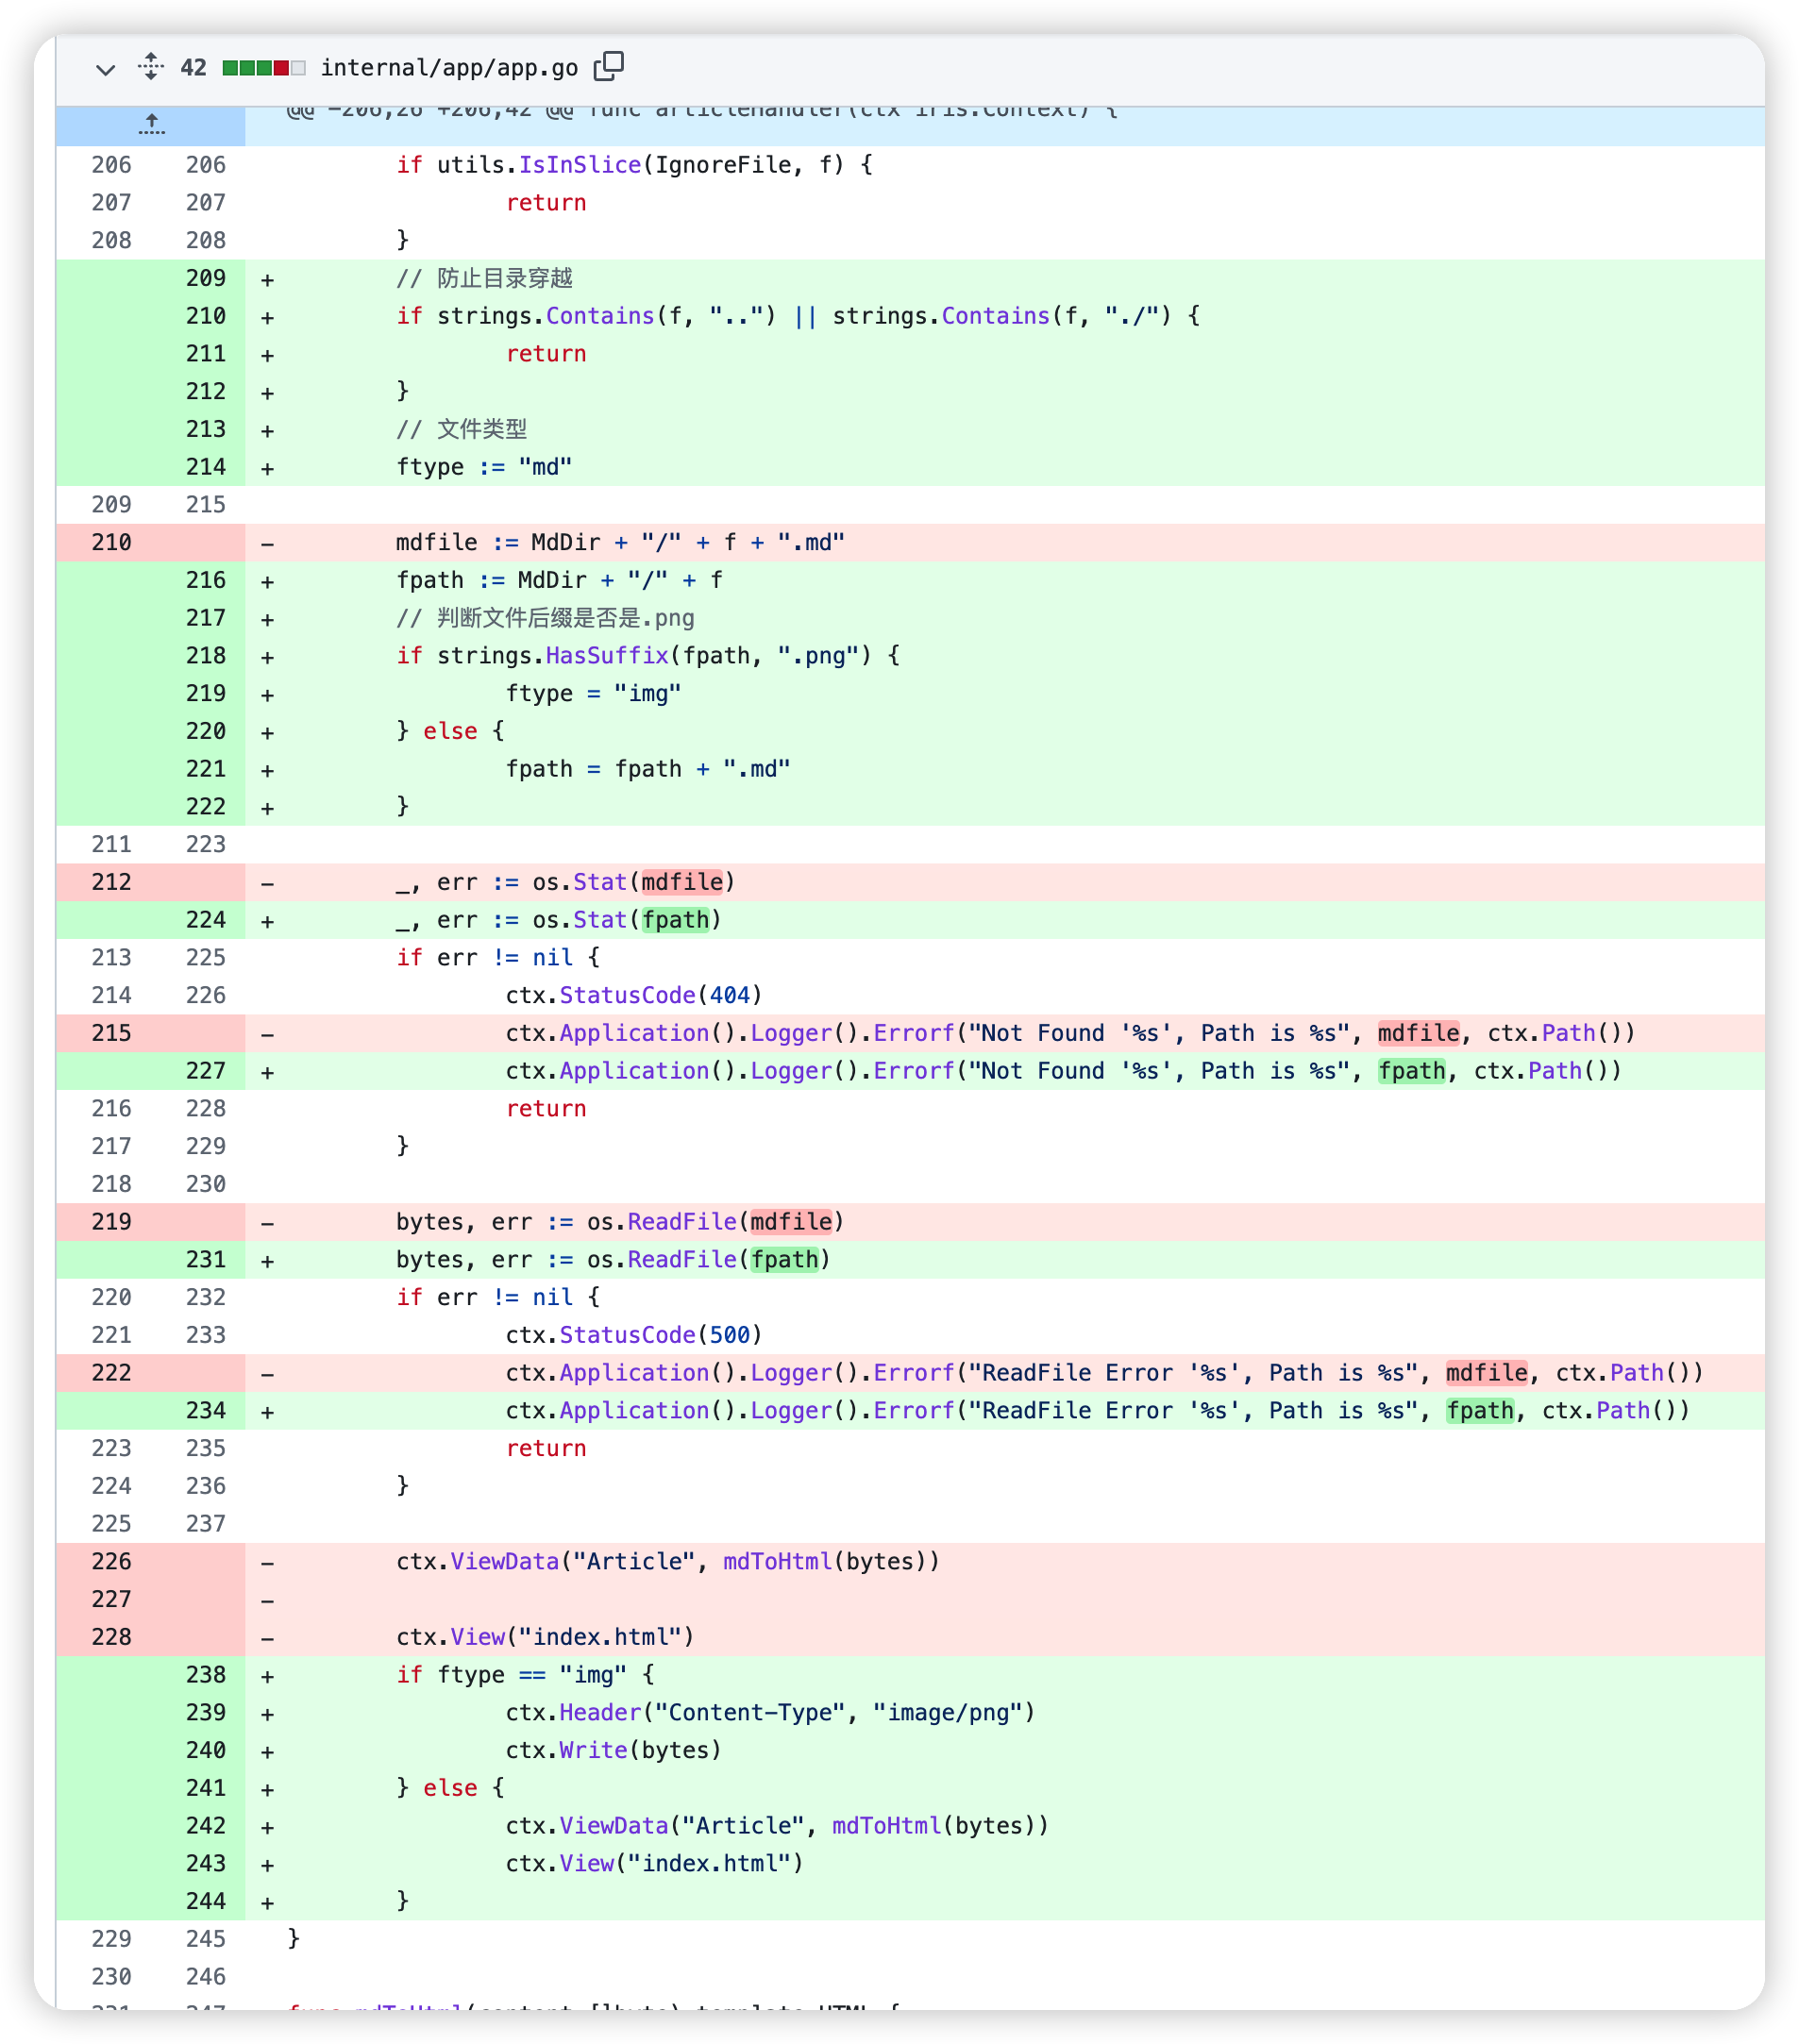Select added line number 209
This screenshot has height=2044, width=1799.
pyautogui.click(x=205, y=278)
